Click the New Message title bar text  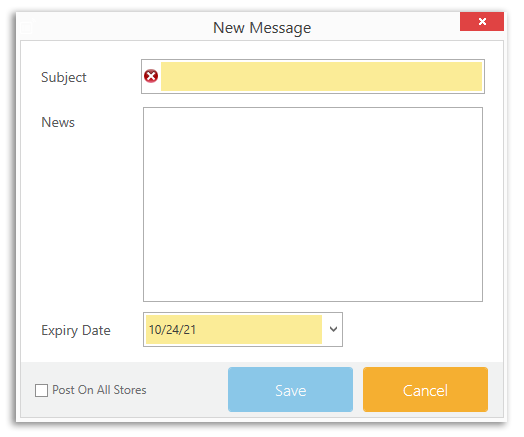[262, 28]
